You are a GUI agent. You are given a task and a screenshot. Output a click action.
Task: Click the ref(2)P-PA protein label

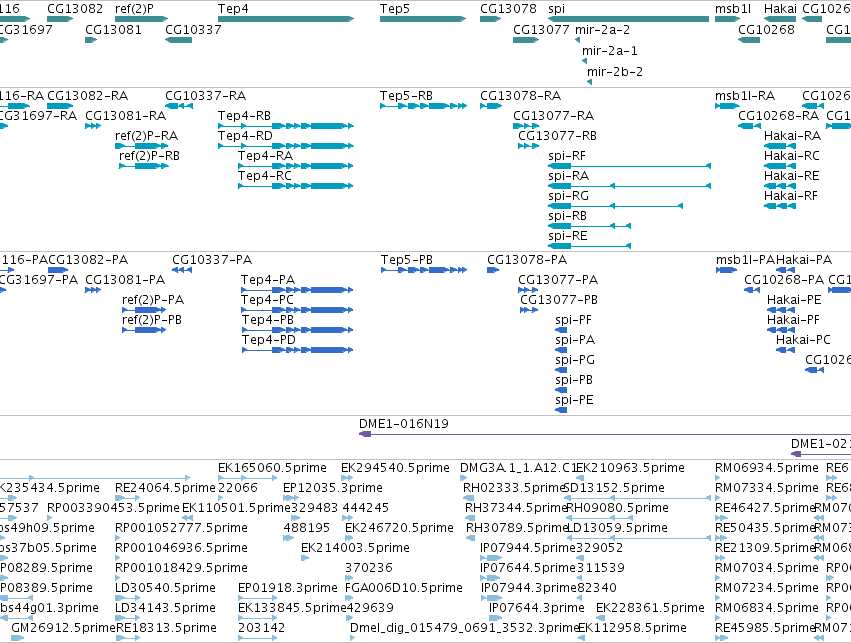pos(153,300)
